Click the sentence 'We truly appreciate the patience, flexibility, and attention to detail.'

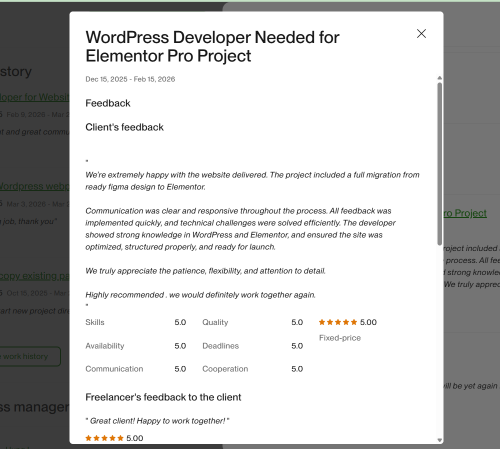[205, 271]
